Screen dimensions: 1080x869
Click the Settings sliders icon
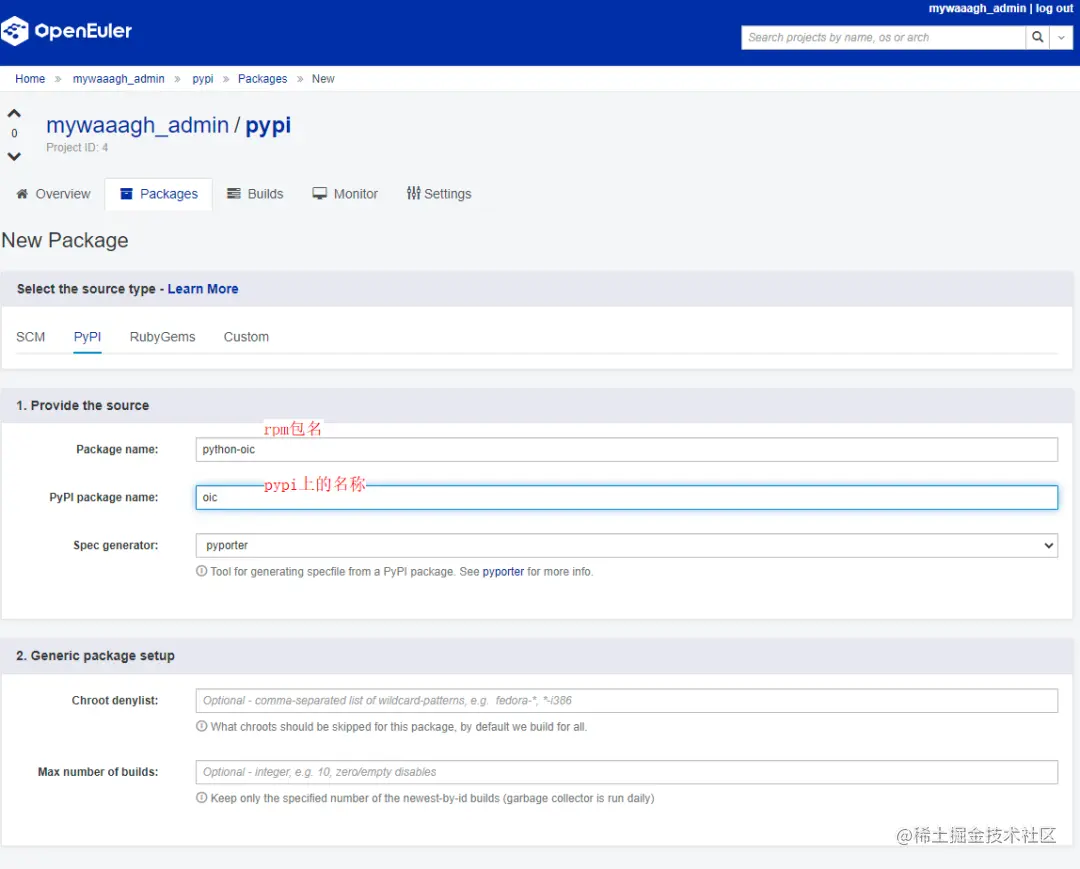click(x=413, y=193)
